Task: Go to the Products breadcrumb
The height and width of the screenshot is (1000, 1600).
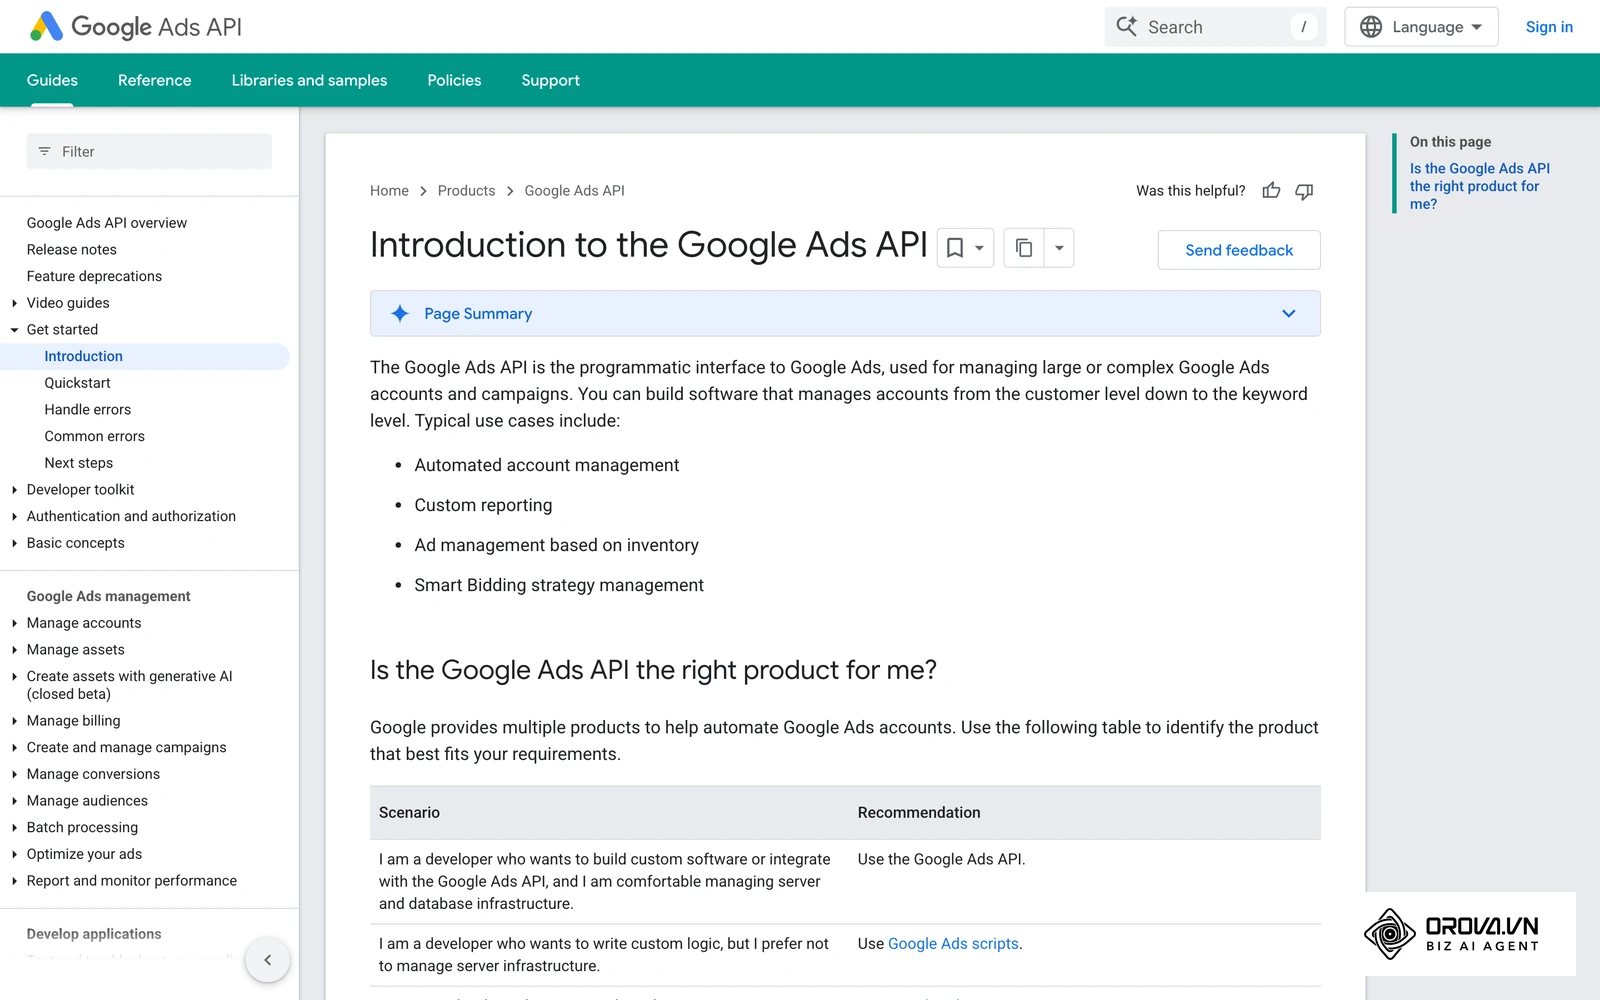Action: coord(466,191)
